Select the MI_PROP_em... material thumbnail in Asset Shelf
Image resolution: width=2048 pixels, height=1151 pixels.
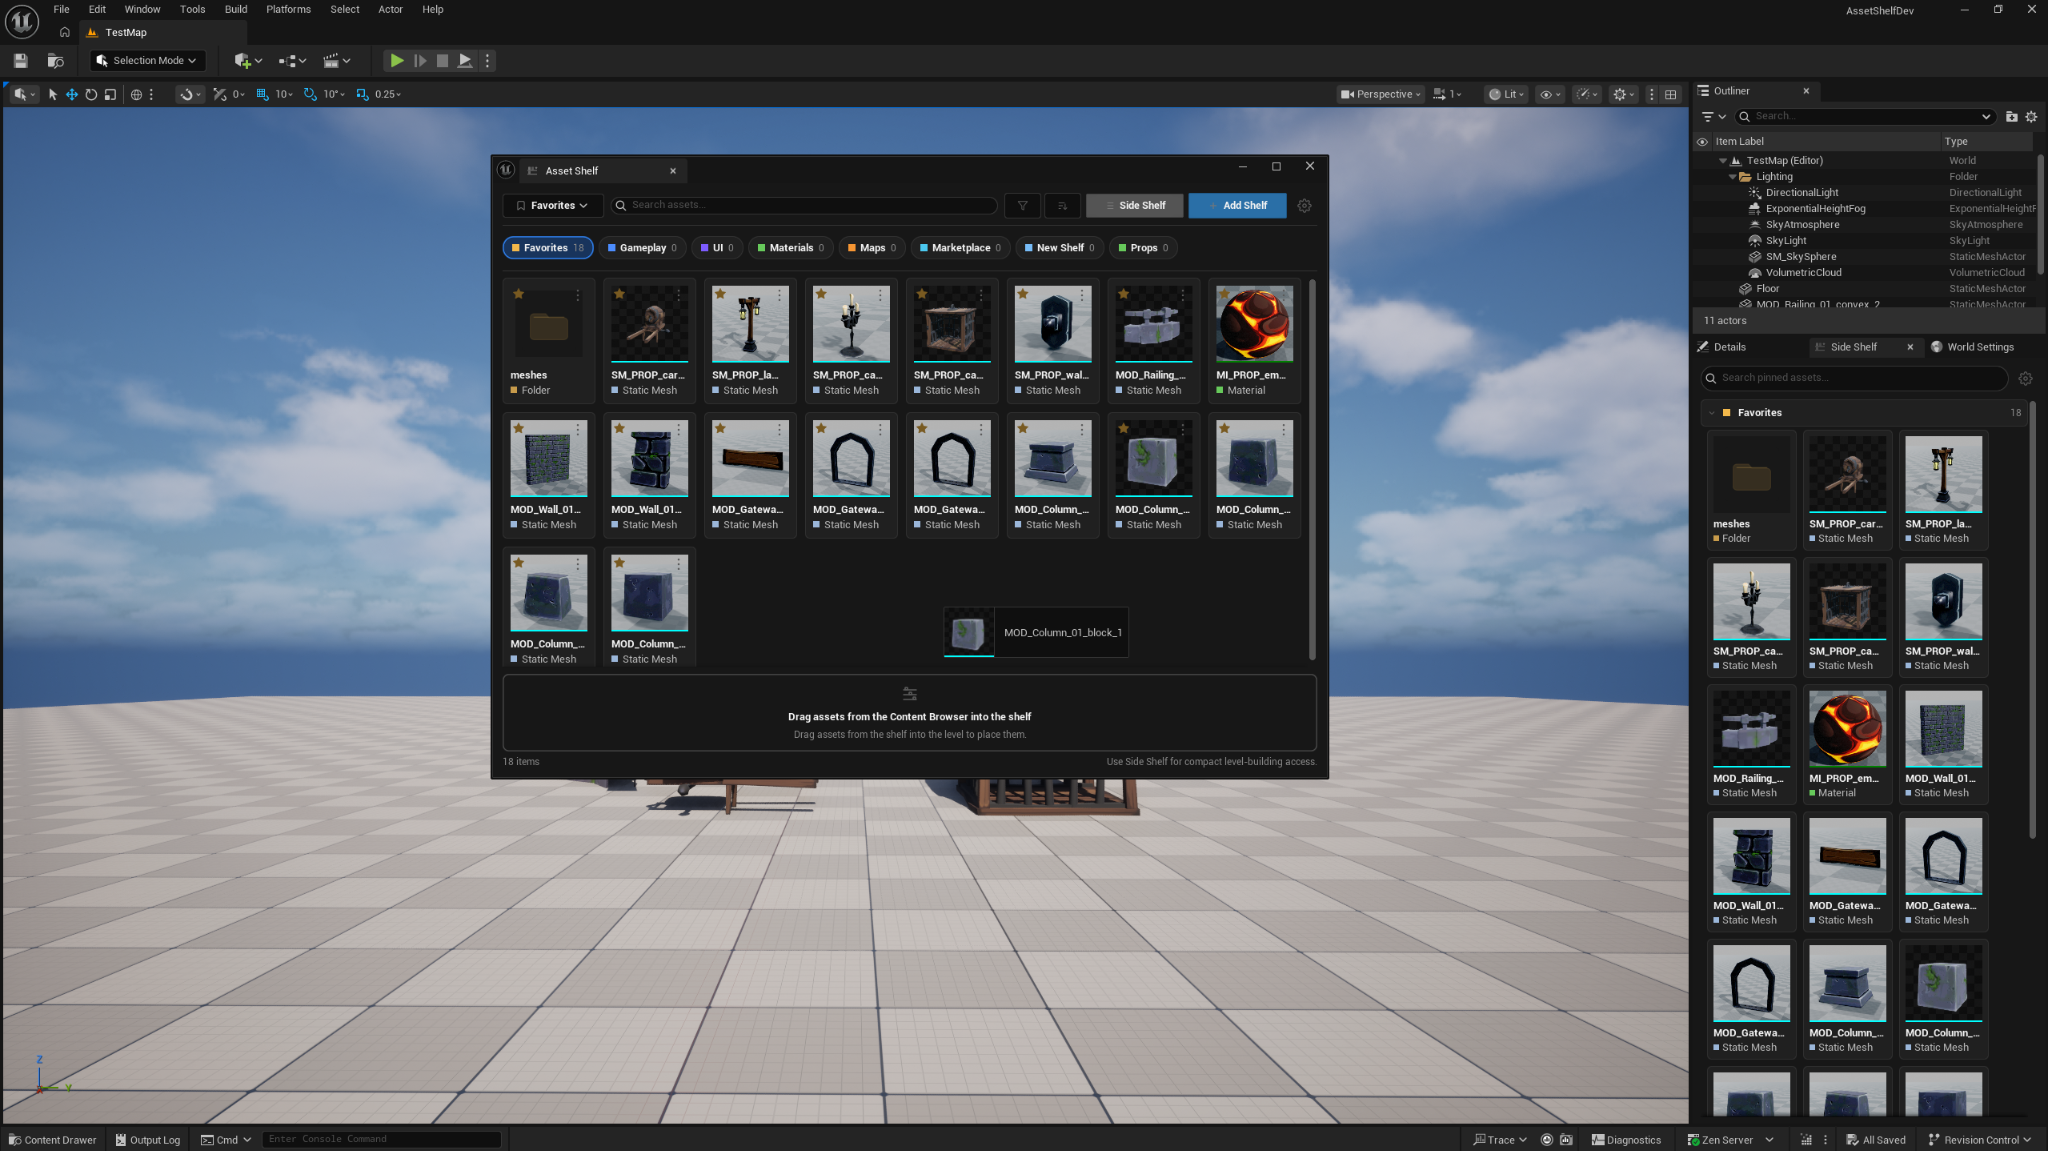[x=1254, y=323]
